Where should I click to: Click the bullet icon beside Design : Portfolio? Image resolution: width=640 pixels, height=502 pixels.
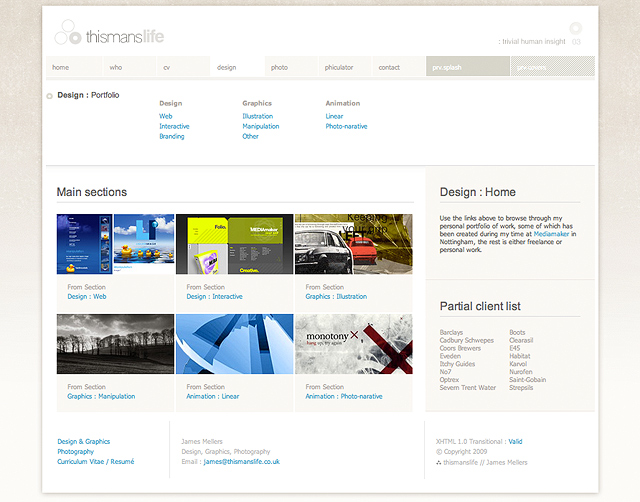[49, 96]
